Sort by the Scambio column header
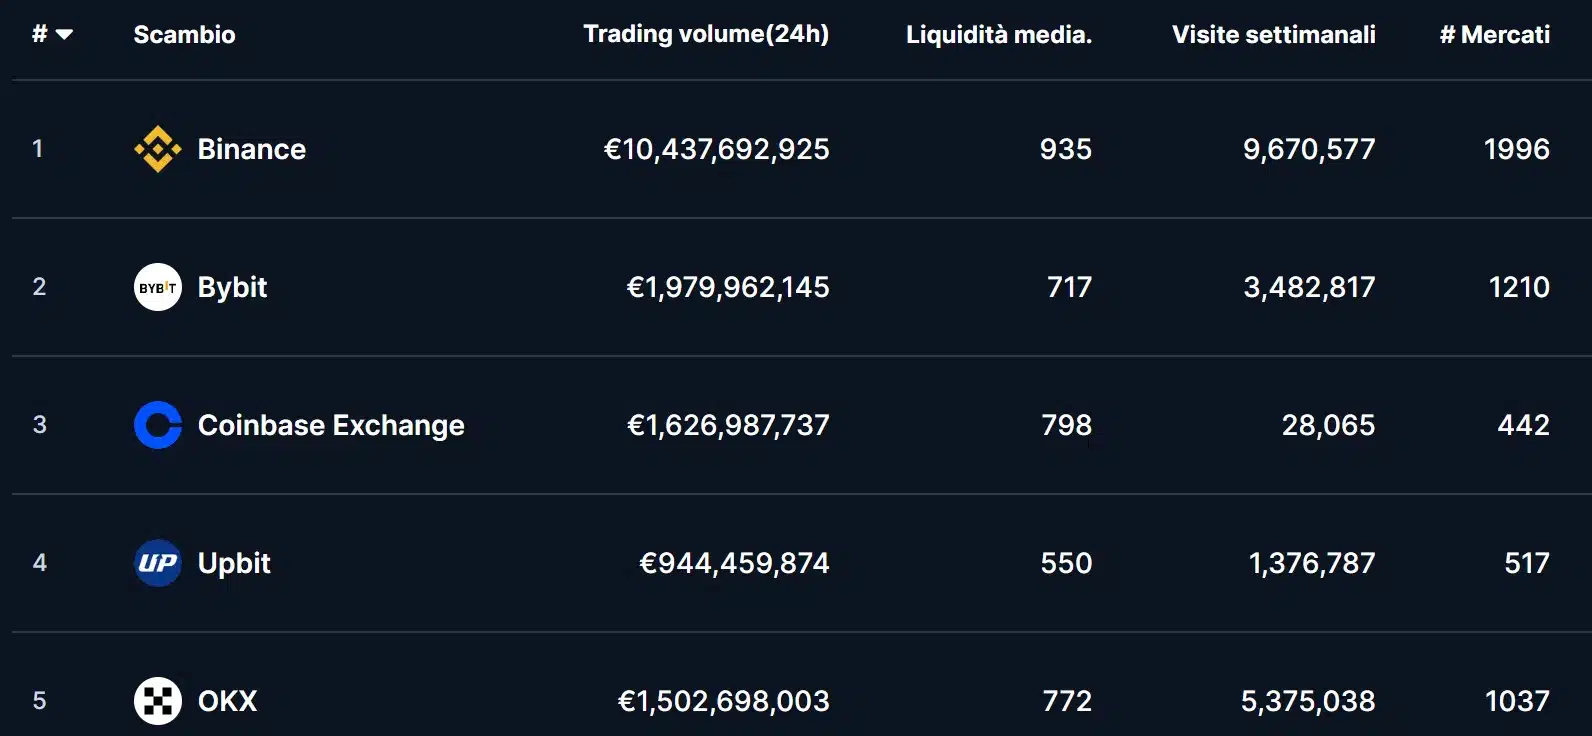This screenshot has width=1592, height=736. [x=184, y=35]
